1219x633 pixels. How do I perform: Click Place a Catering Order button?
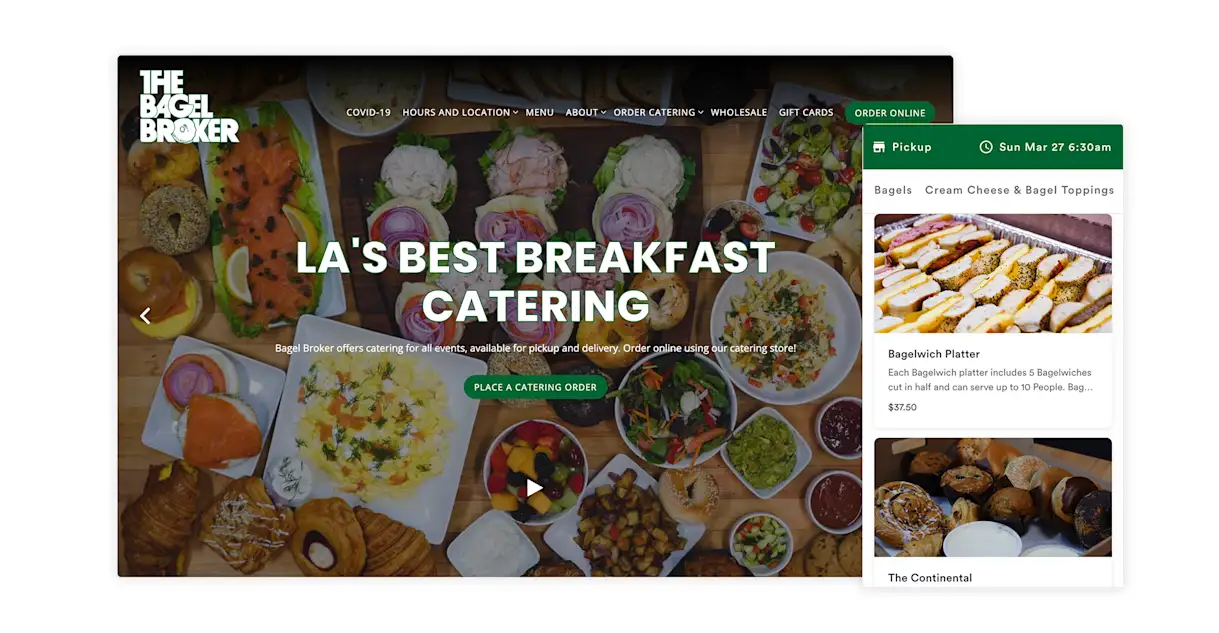point(535,387)
